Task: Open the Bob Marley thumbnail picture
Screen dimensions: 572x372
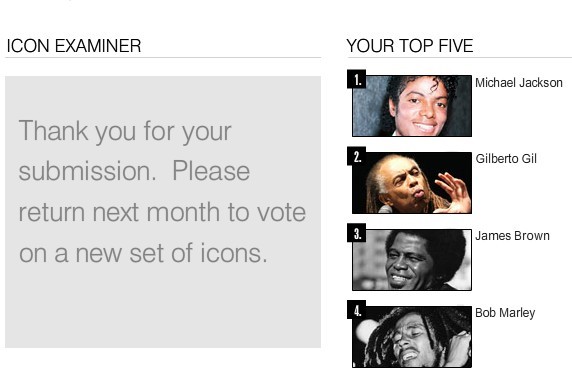Action: 412,337
